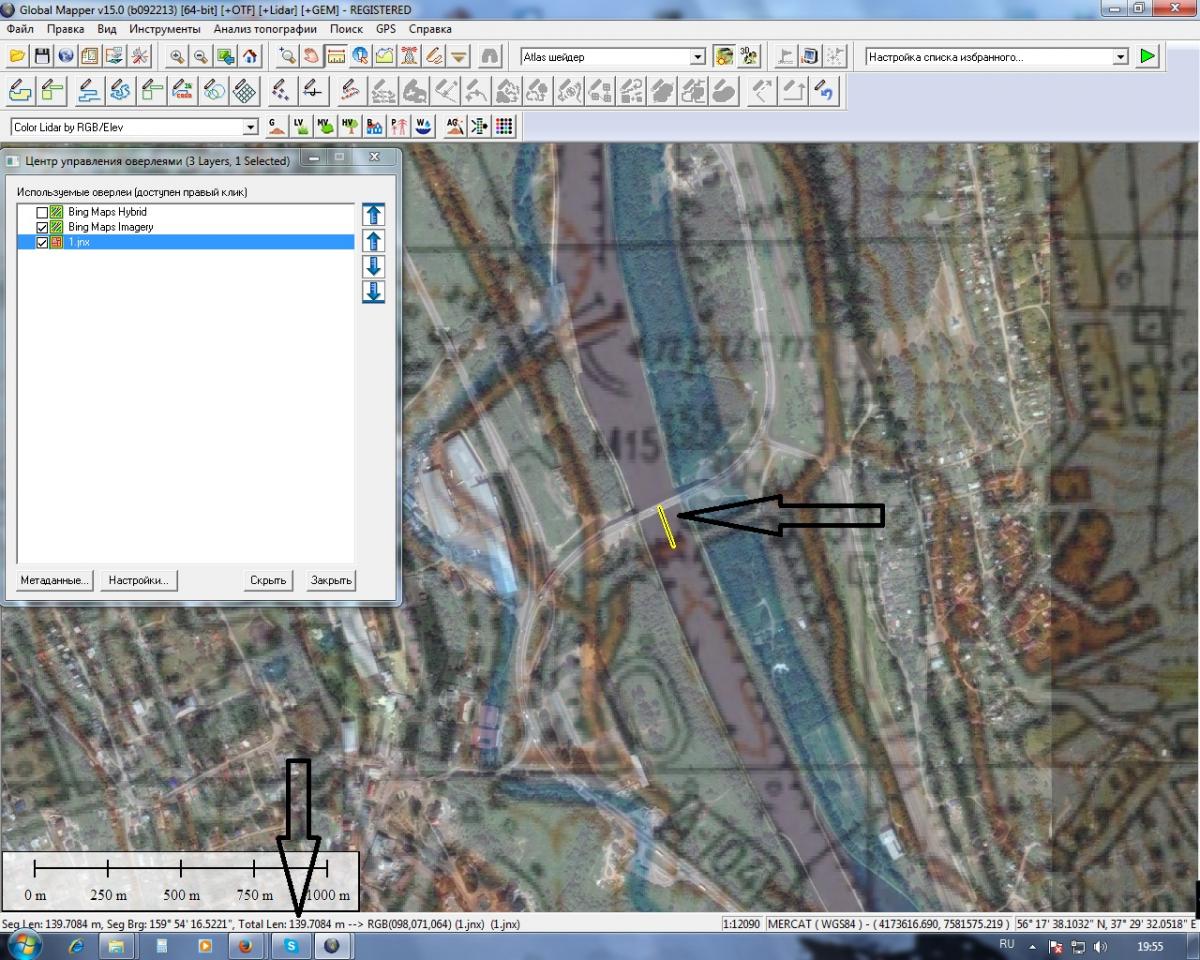Click the green Run favorite play button
The width and height of the screenshot is (1200, 960).
(x=1147, y=57)
